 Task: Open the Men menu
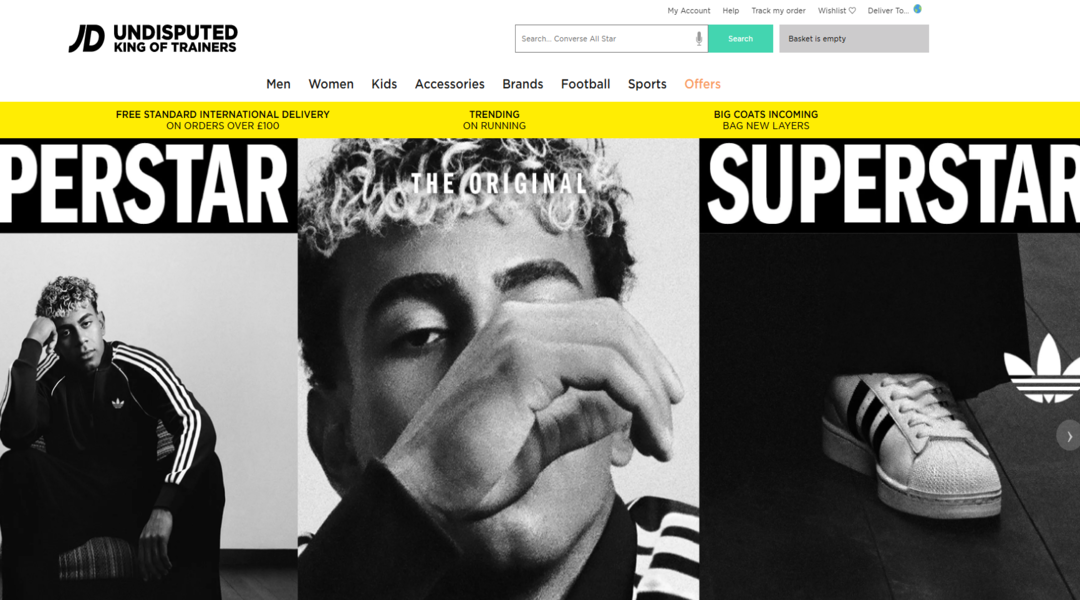pos(278,84)
